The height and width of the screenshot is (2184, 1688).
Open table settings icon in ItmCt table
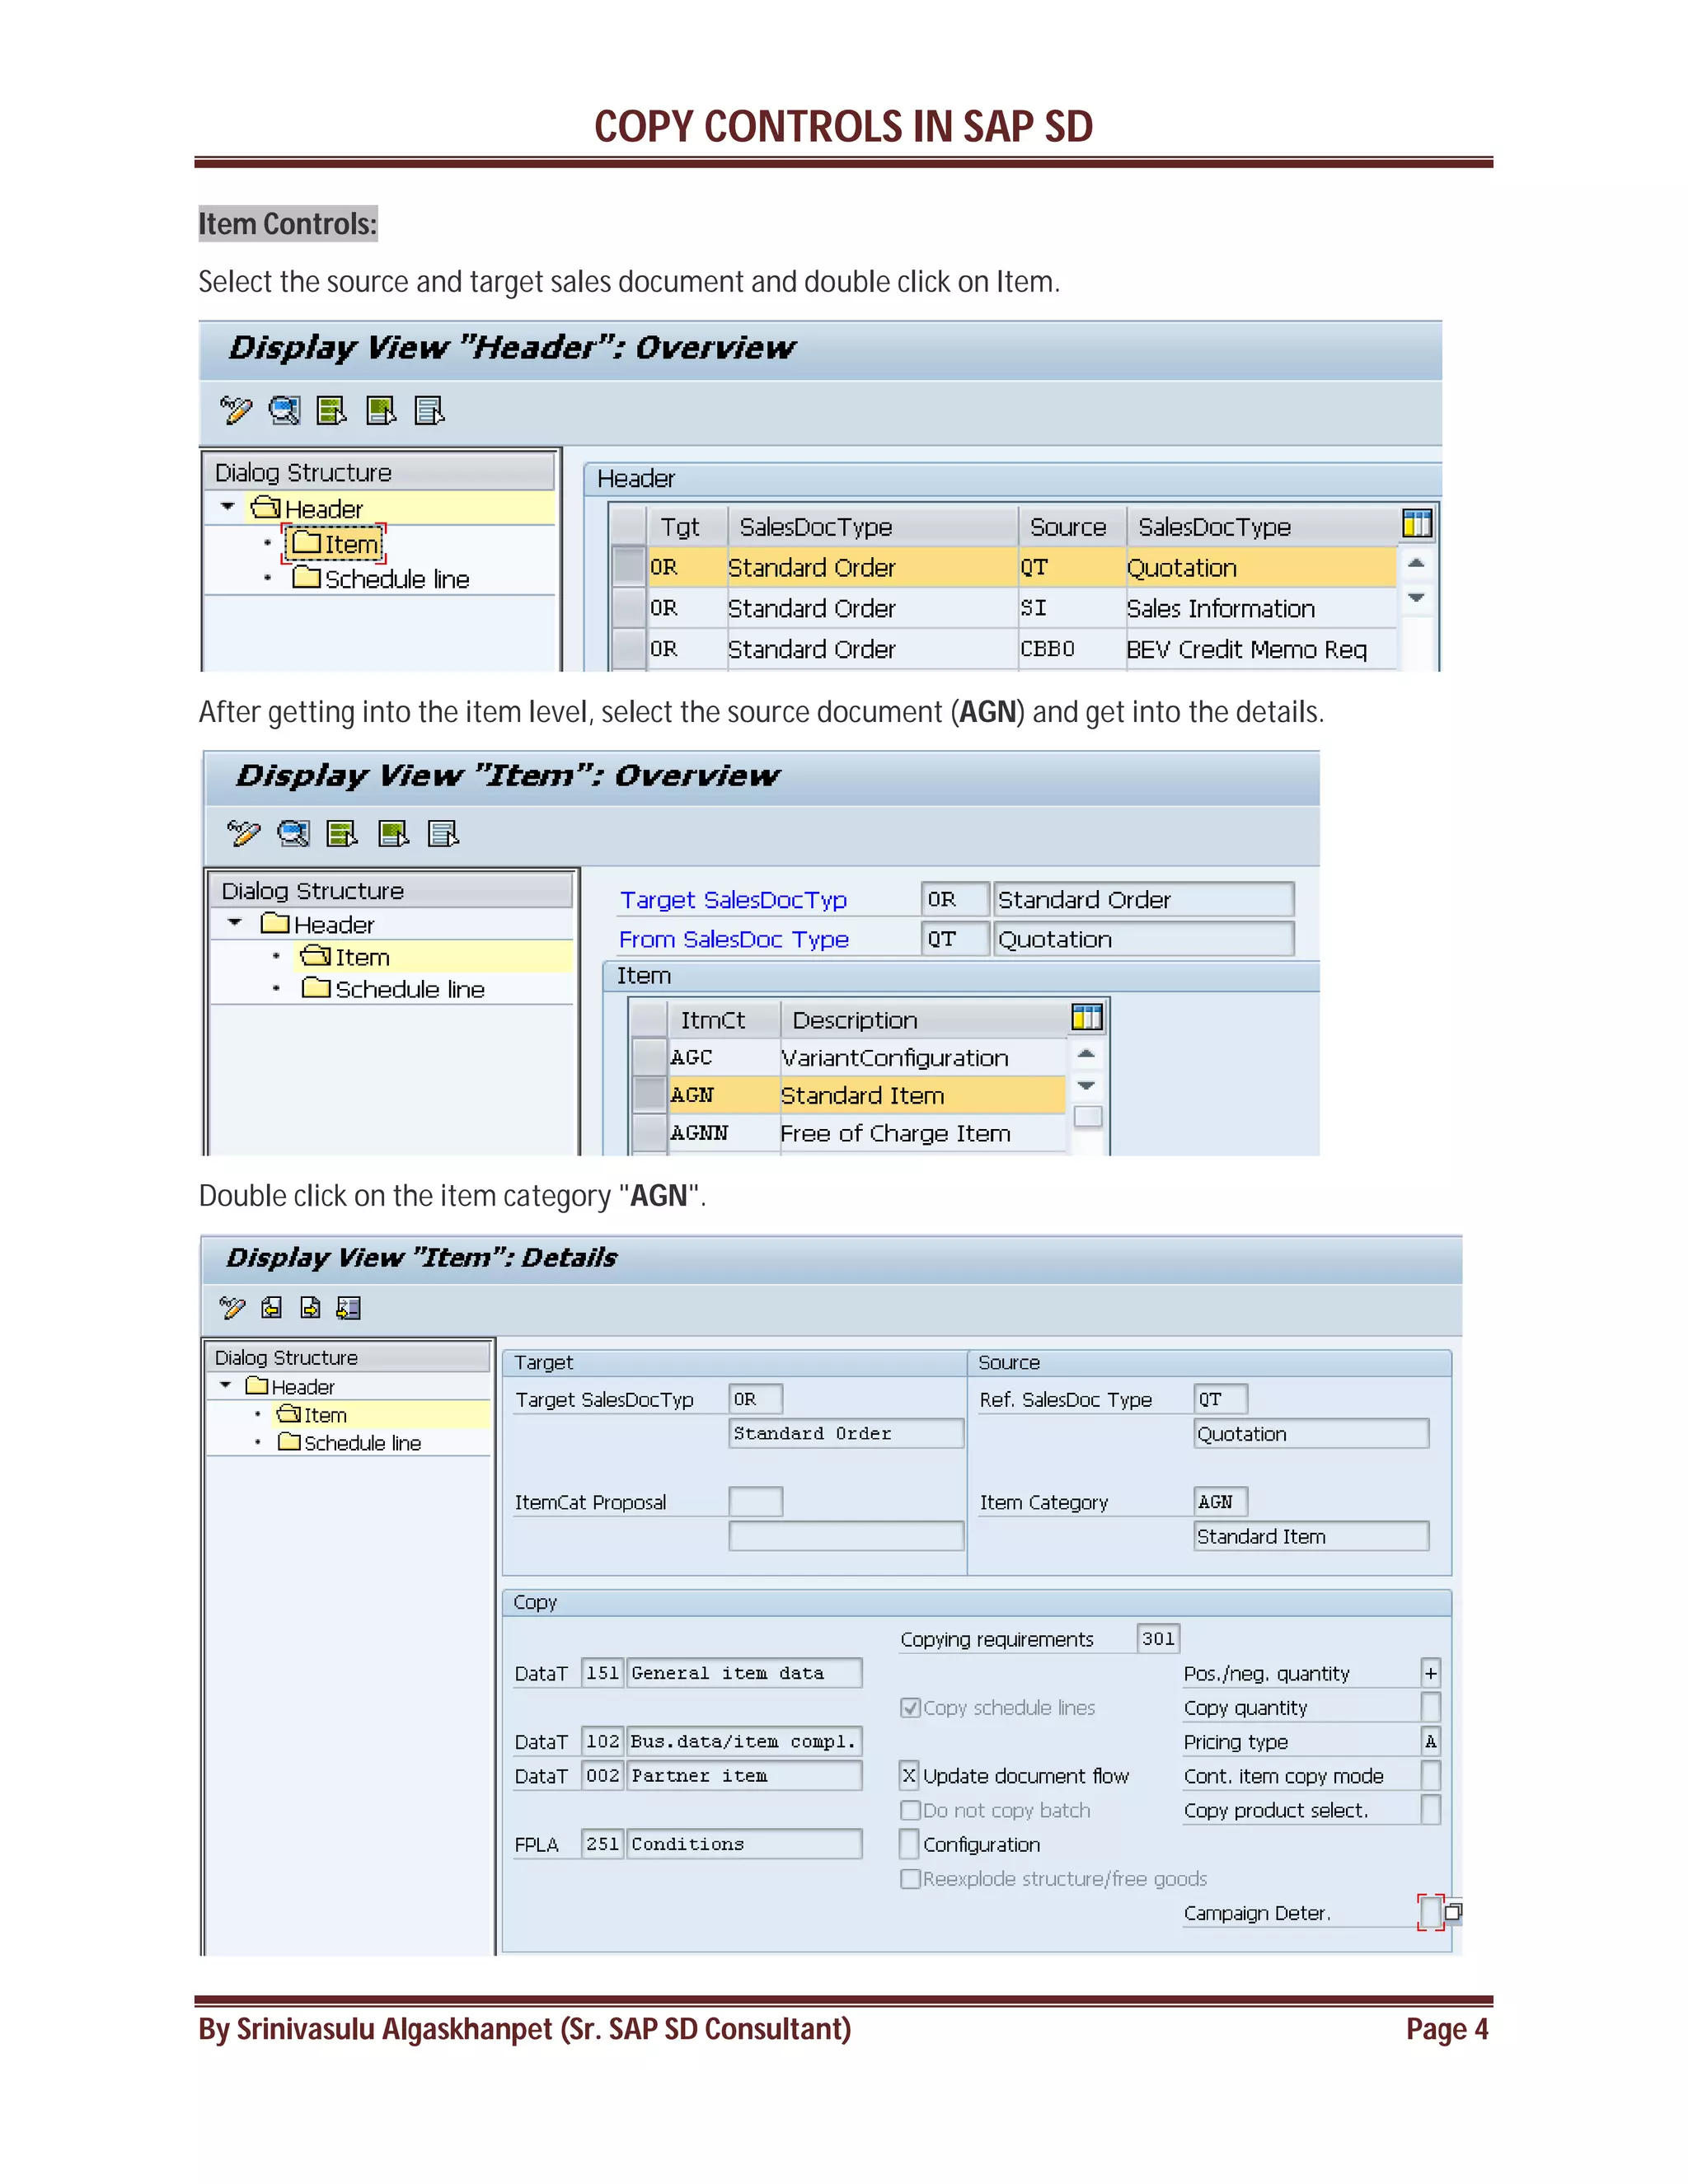click(1087, 1017)
